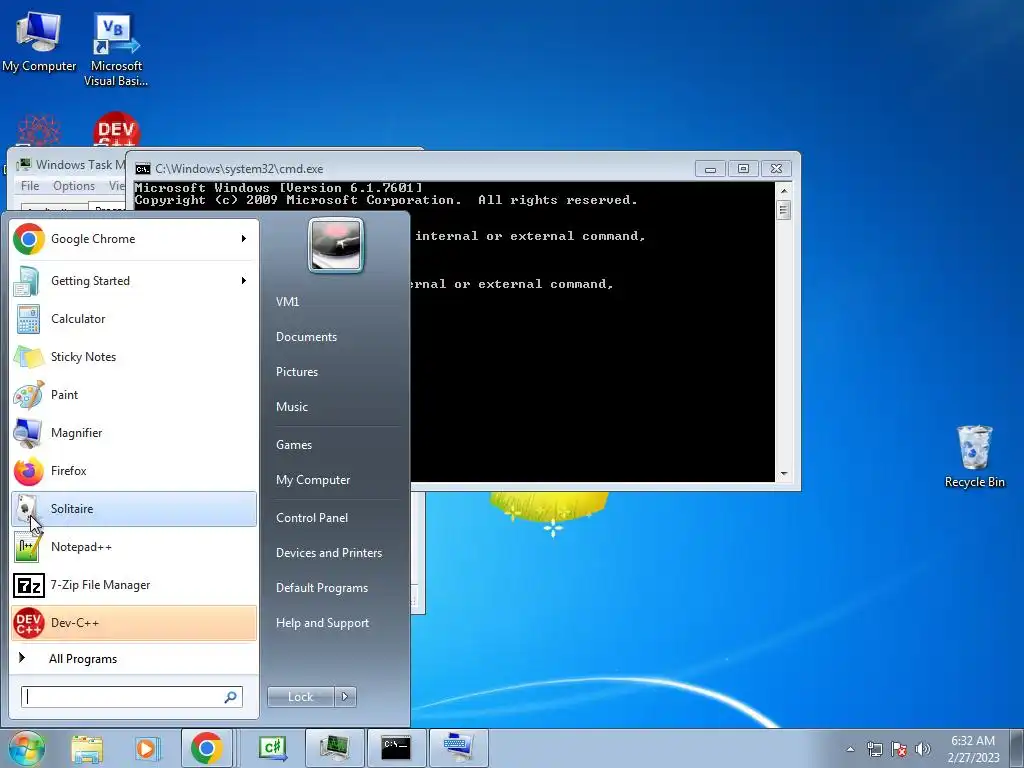Expand Google Chrome jump list arrow
The width and height of the screenshot is (1024, 768).
point(244,239)
